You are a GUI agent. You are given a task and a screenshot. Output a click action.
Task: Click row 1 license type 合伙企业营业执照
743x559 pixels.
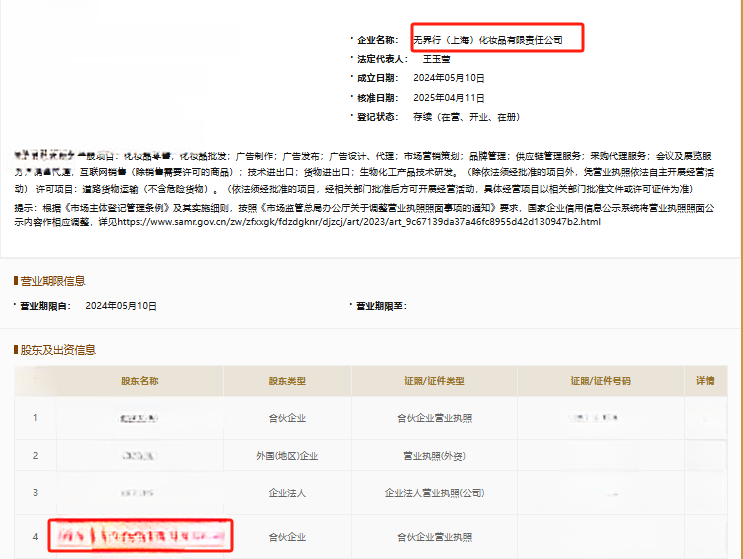click(x=435, y=418)
